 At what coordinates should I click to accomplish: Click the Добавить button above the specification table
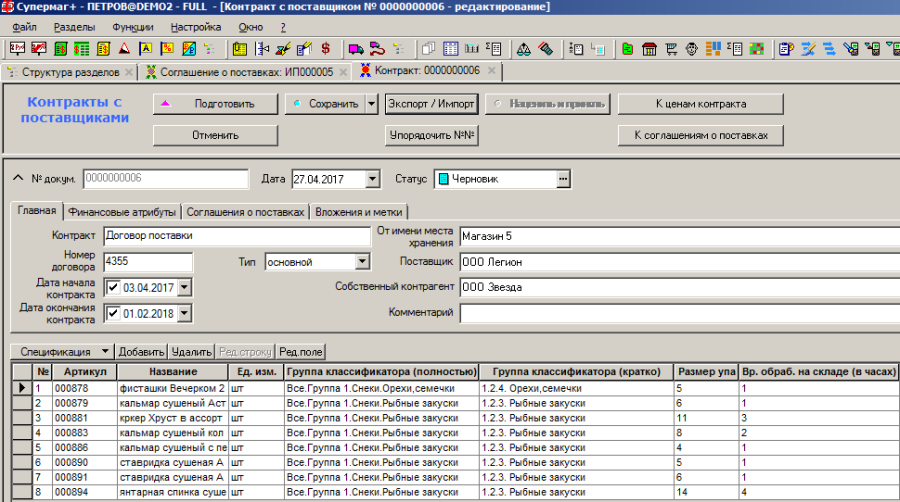141,352
